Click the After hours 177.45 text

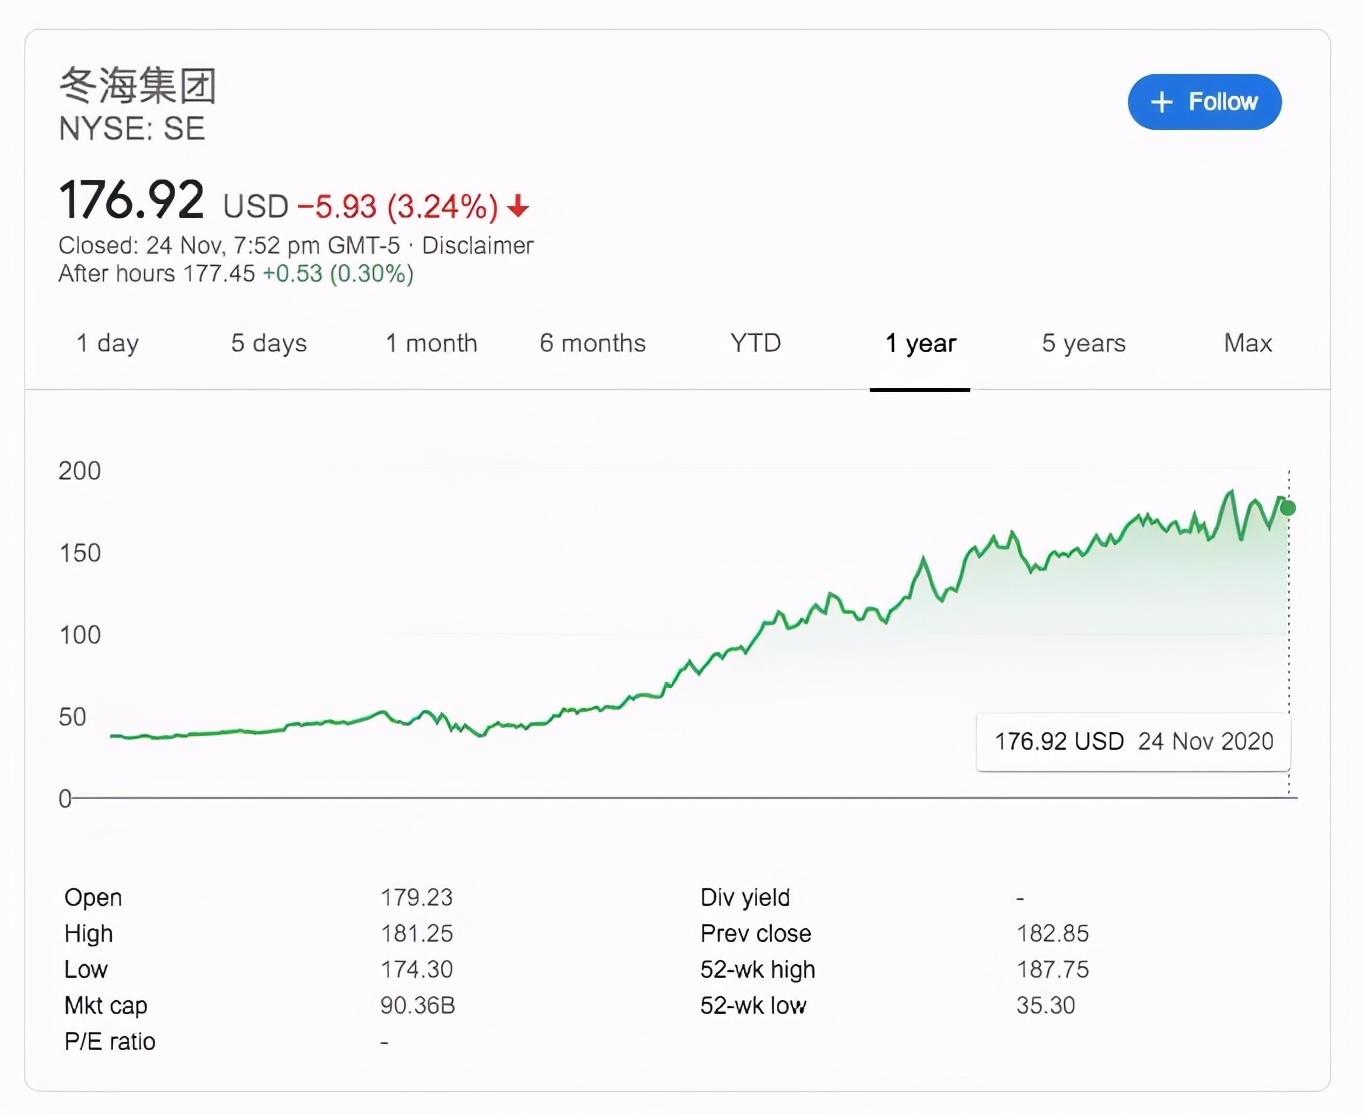[x=157, y=274]
